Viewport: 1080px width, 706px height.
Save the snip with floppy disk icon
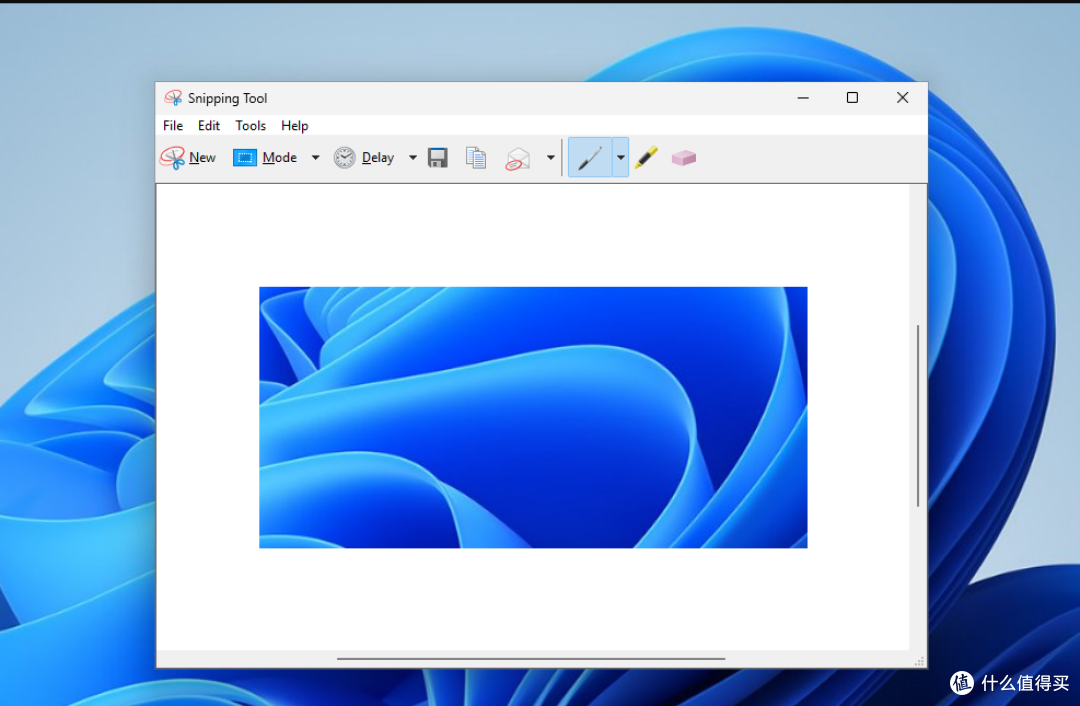point(438,158)
